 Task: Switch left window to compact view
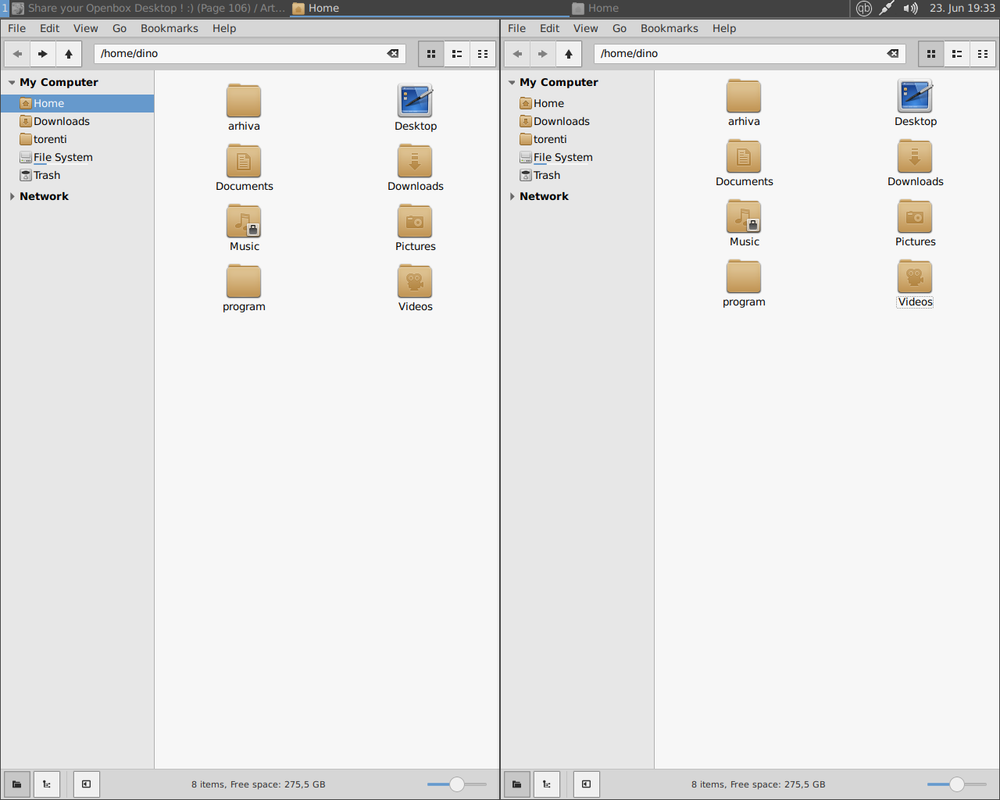coord(483,54)
